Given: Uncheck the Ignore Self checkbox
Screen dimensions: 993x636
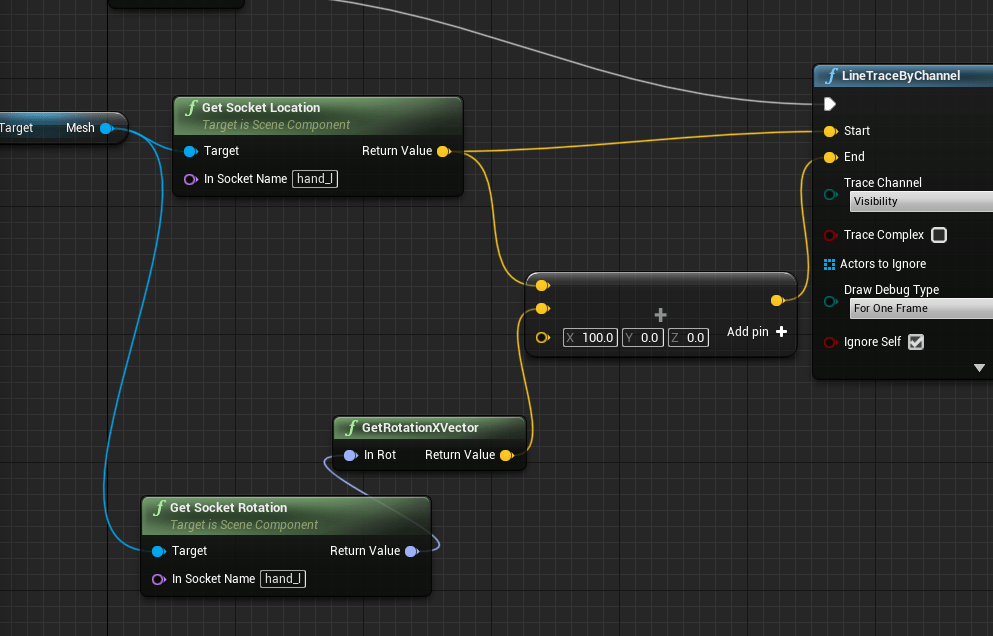Looking at the screenshot, I should pyautogui.click(x=915, y=342).
